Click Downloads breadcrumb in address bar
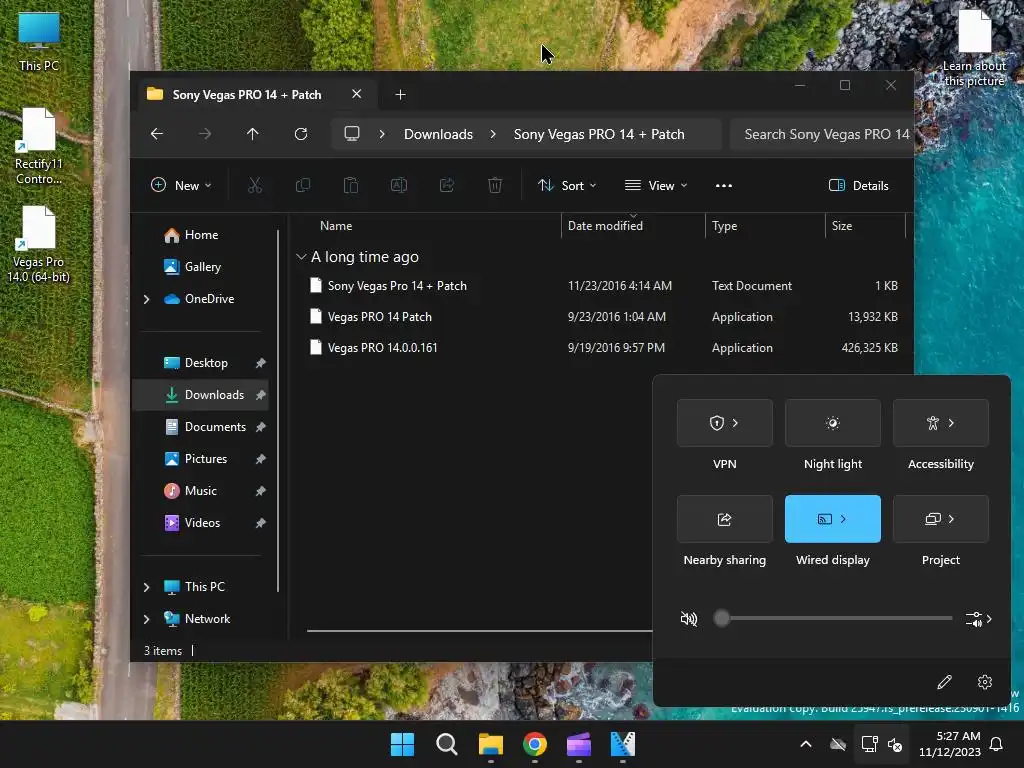Image resolution: width=1024 pixels, height=768 pixels. (438, 134)
